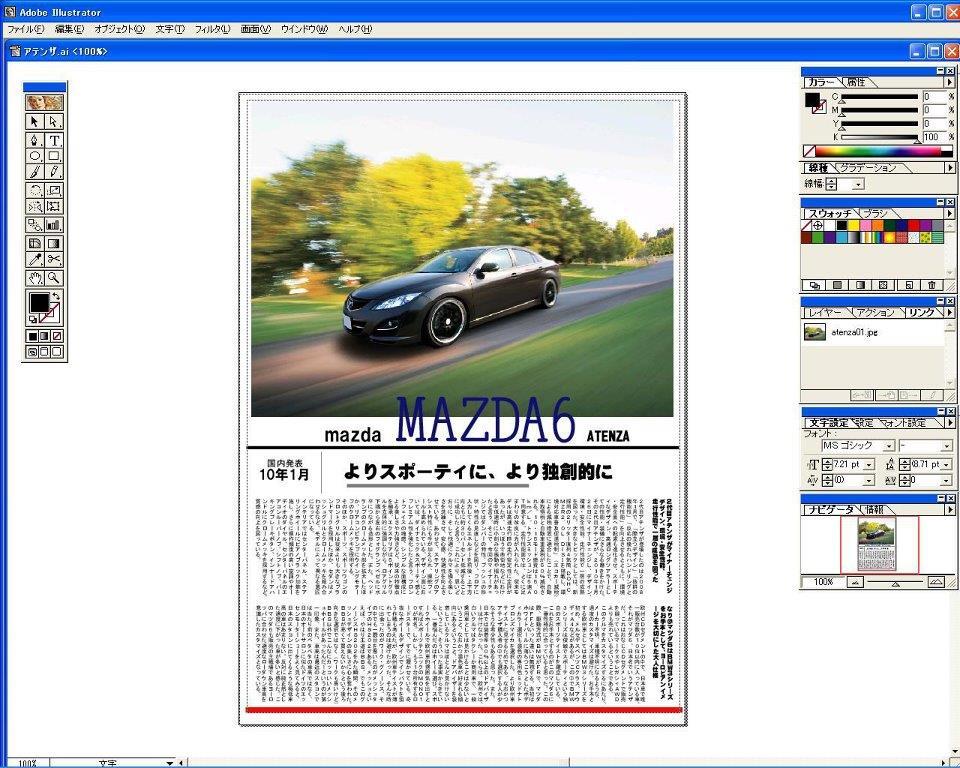
Task: Switch to standard screen mode
Action: point(32,352)
